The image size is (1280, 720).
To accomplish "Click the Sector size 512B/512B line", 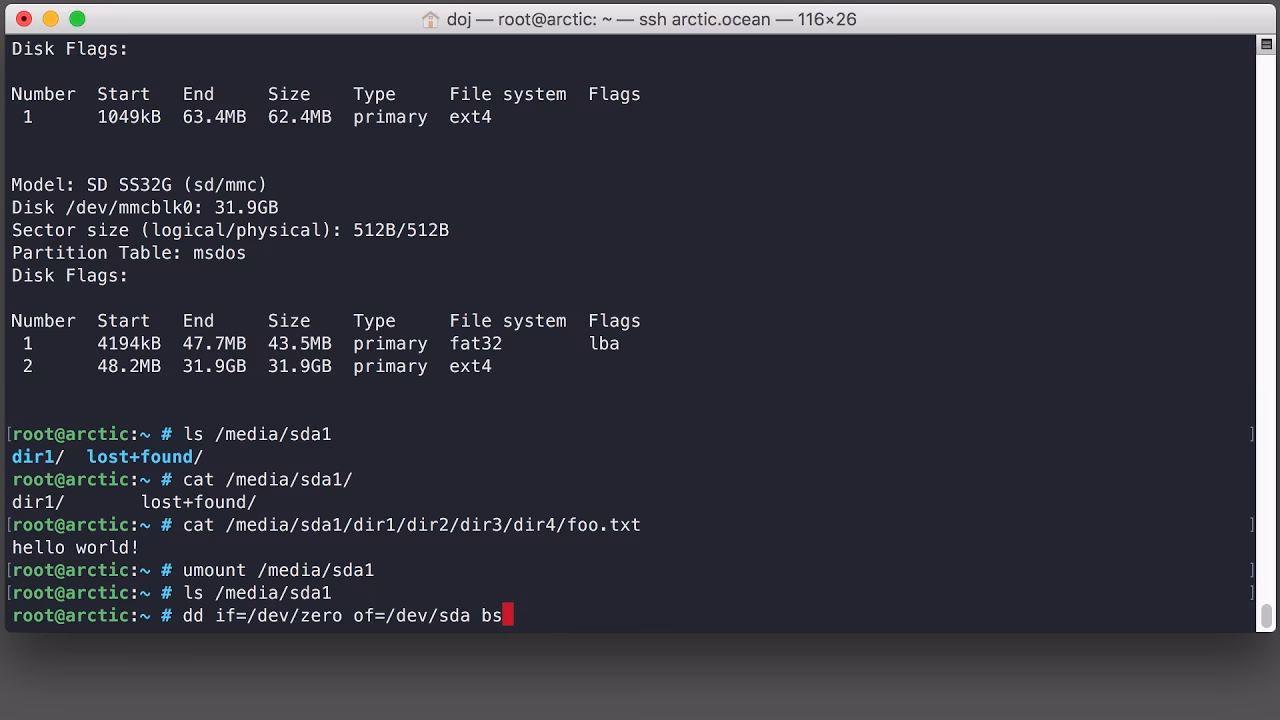I will point(230,230).
